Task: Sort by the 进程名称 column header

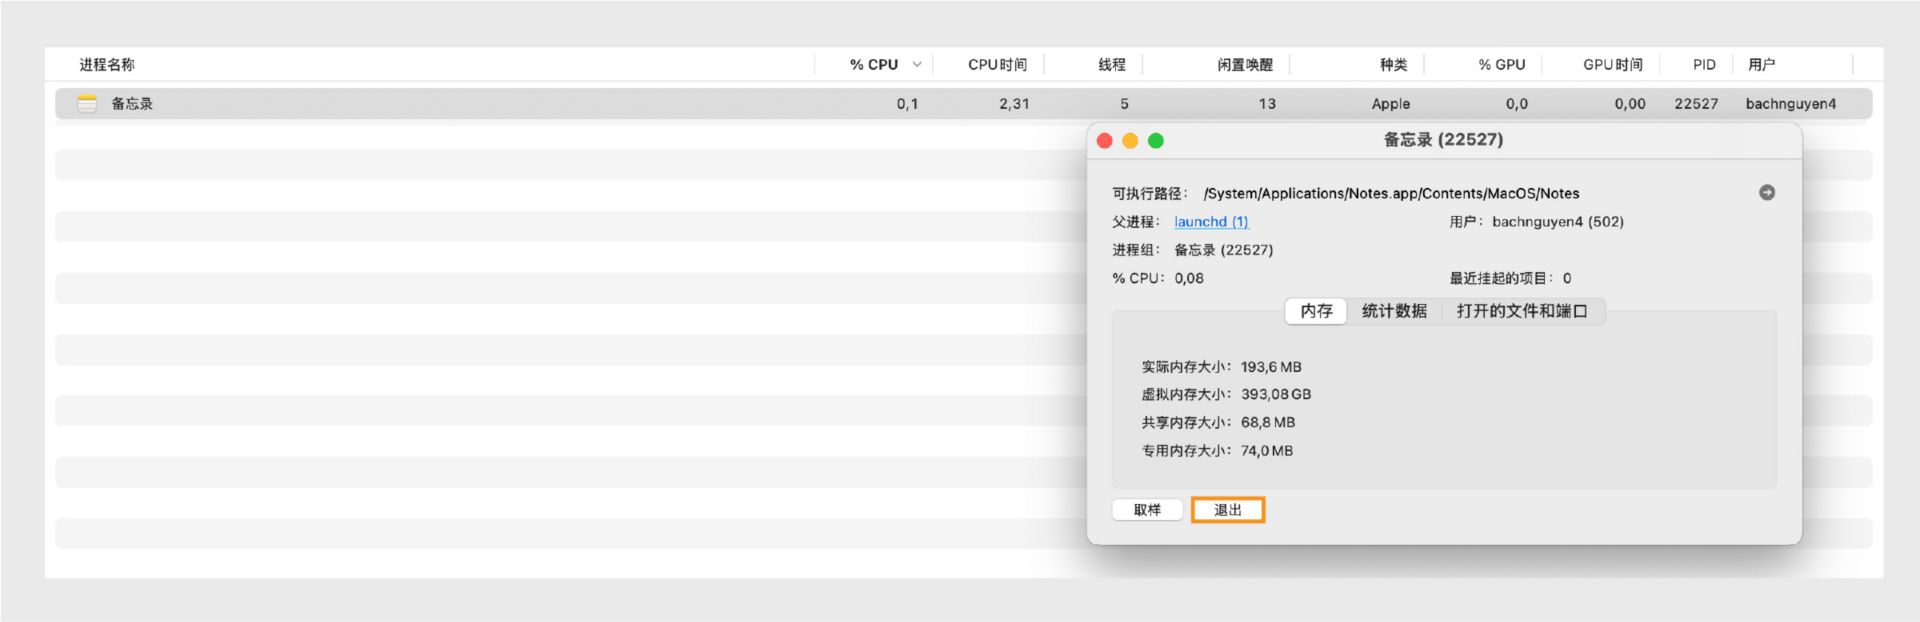Action: coord(107,65)
